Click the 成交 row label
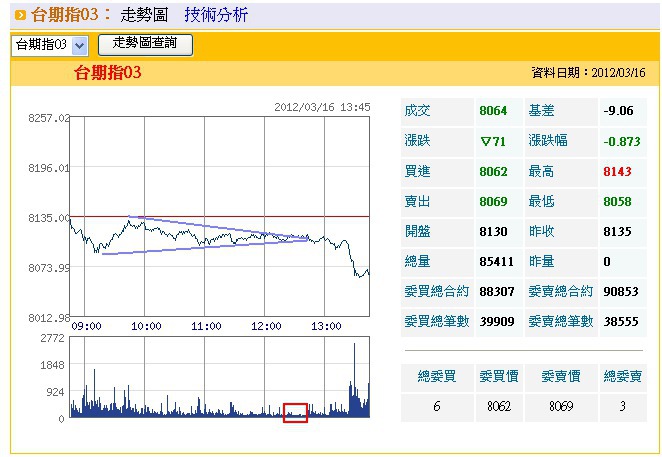Image resolution: width=662 pixels, height=457 pixels. [x=417, y=111]
